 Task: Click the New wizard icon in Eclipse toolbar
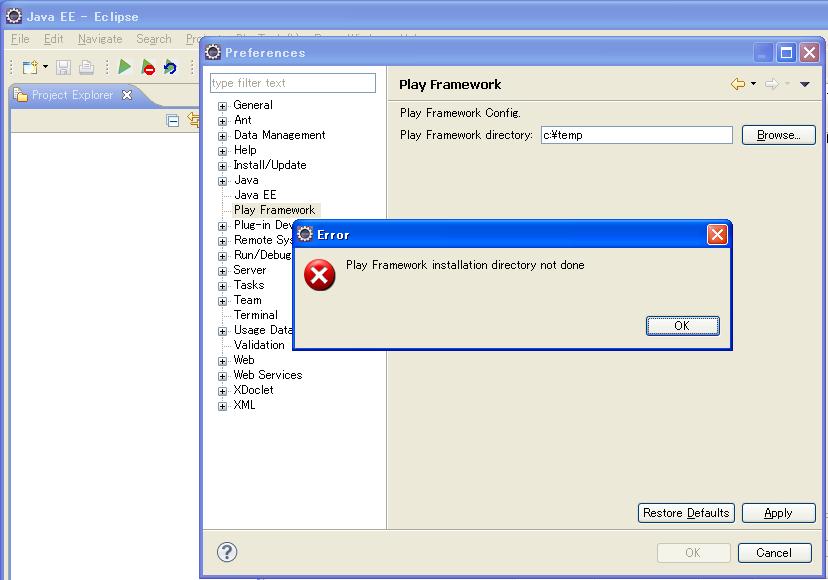[x=30, y=67]
